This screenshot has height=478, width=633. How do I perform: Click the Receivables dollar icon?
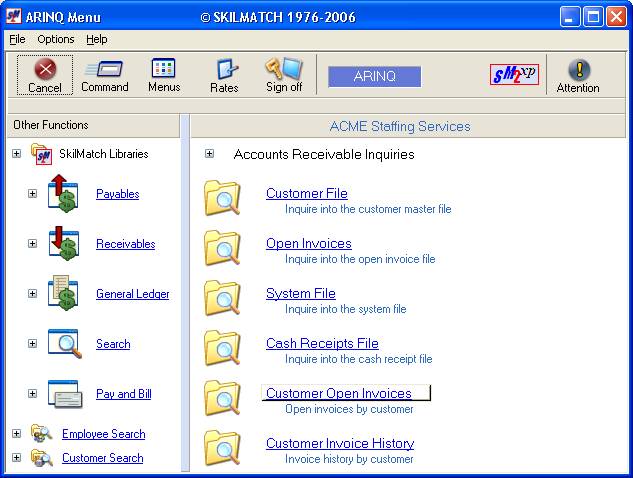(x=63, y=243)
